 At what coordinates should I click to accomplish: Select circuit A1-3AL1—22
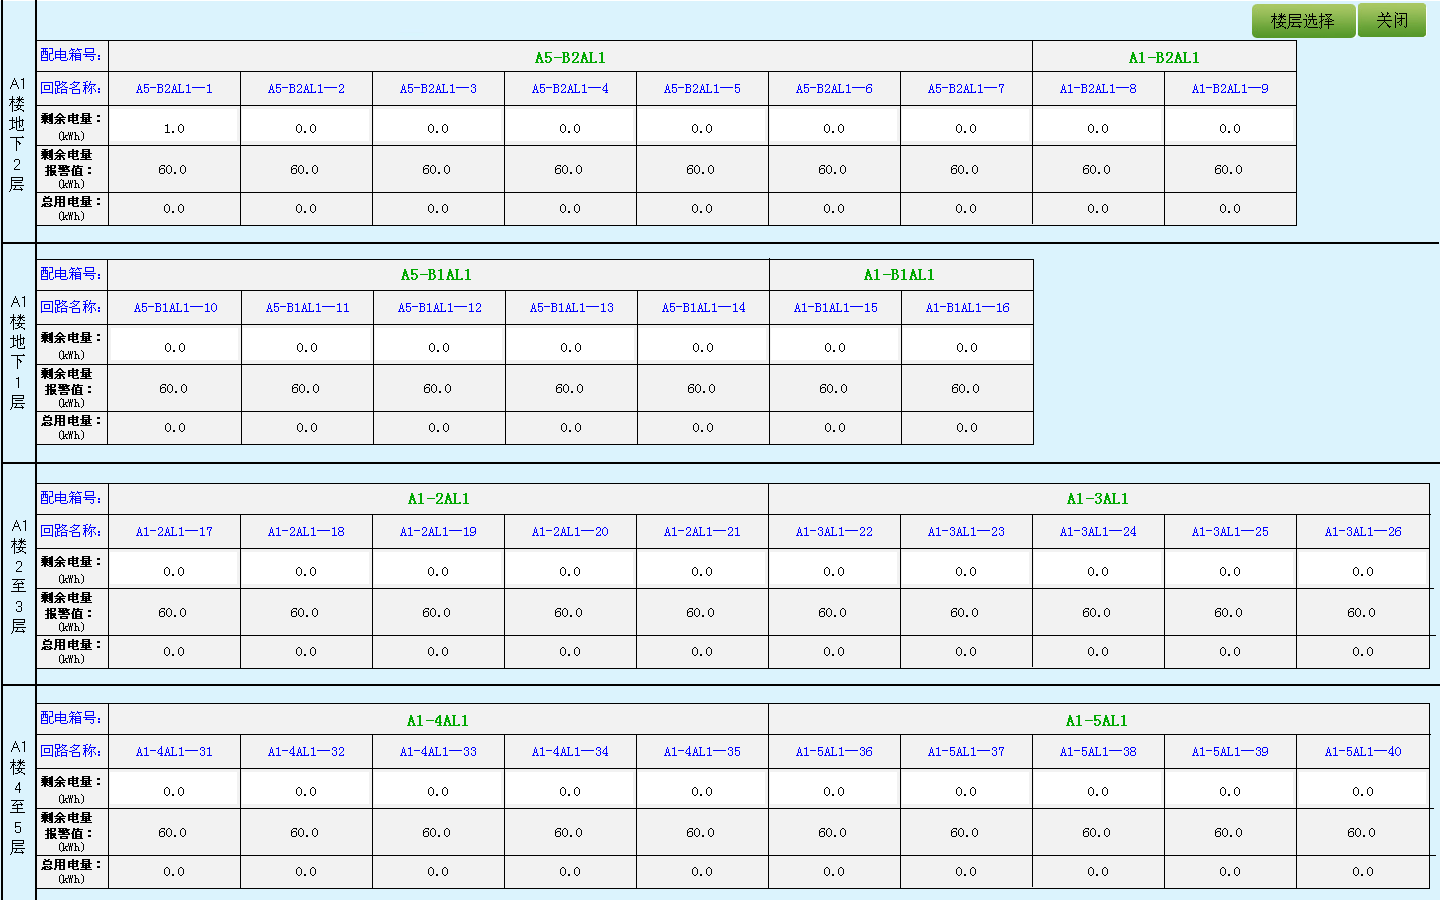tap(834, 532)
